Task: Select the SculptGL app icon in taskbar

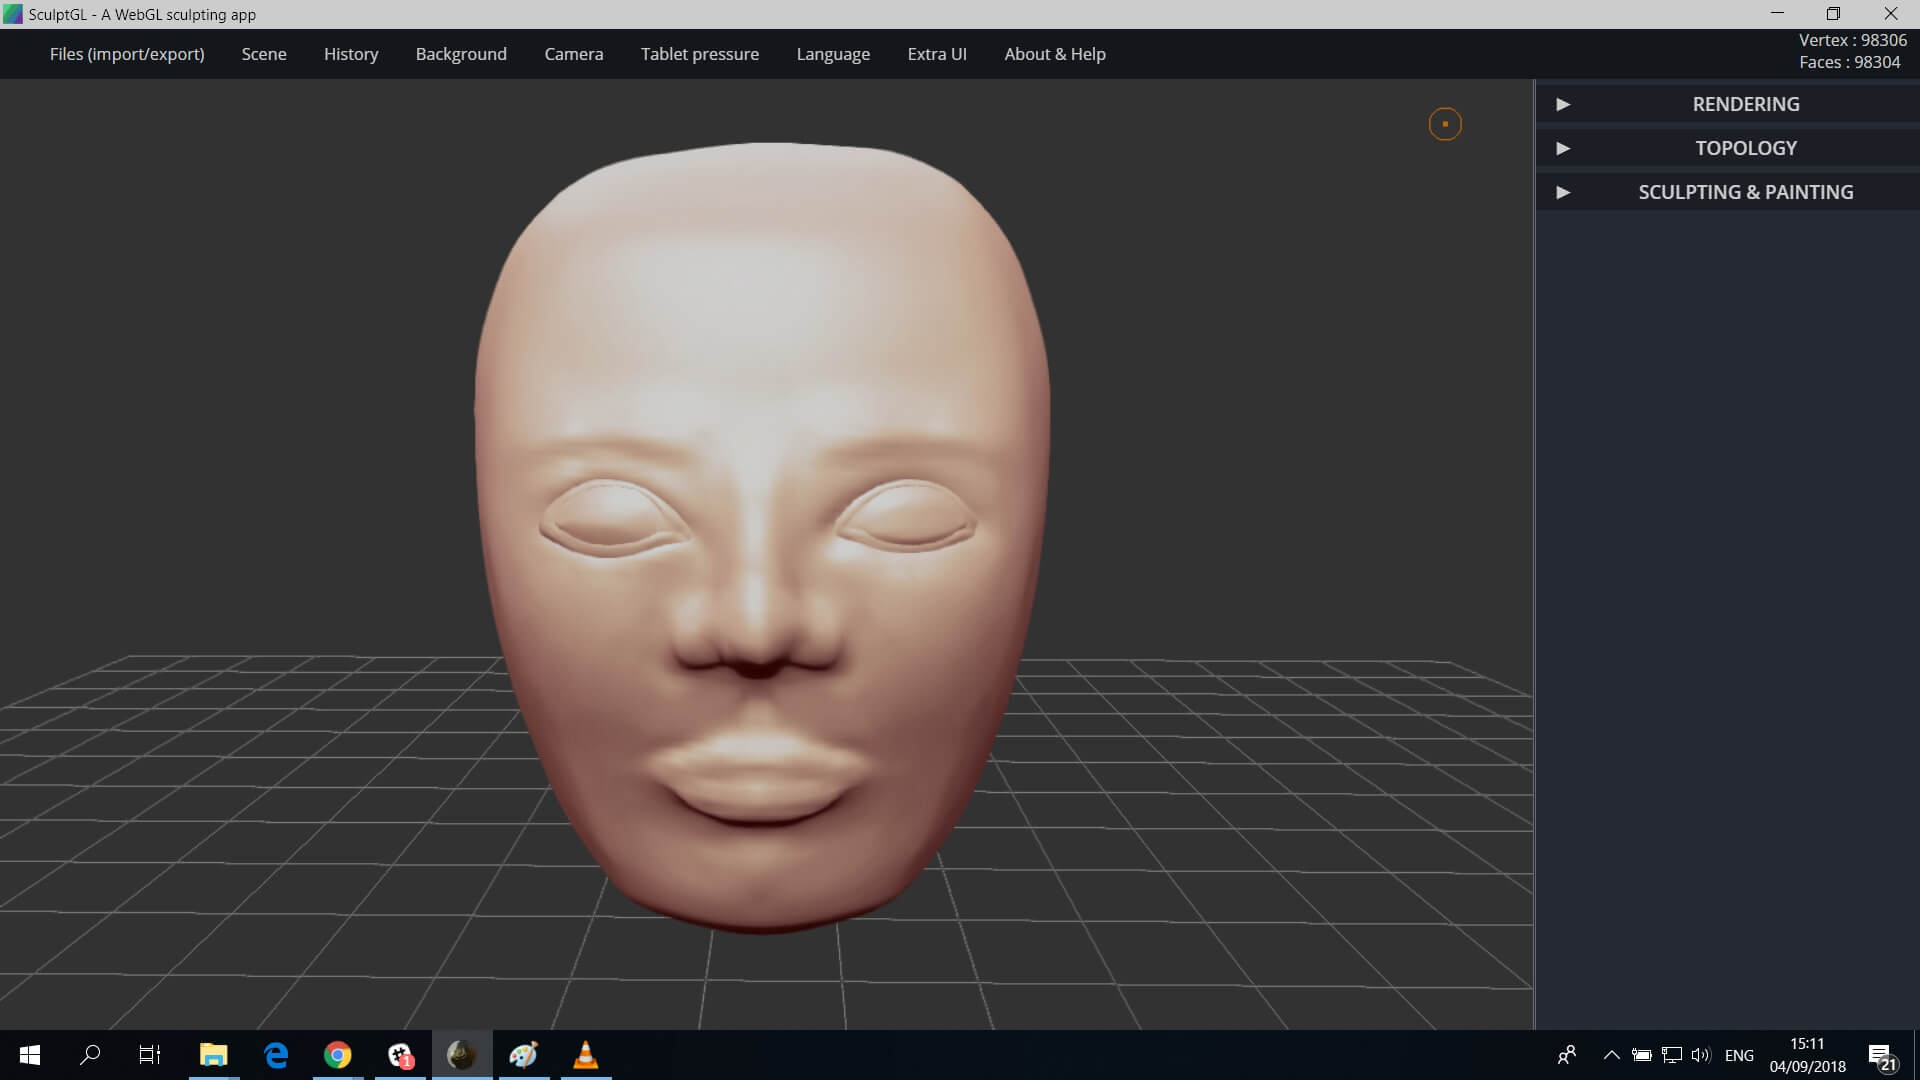Action: 462,1054
